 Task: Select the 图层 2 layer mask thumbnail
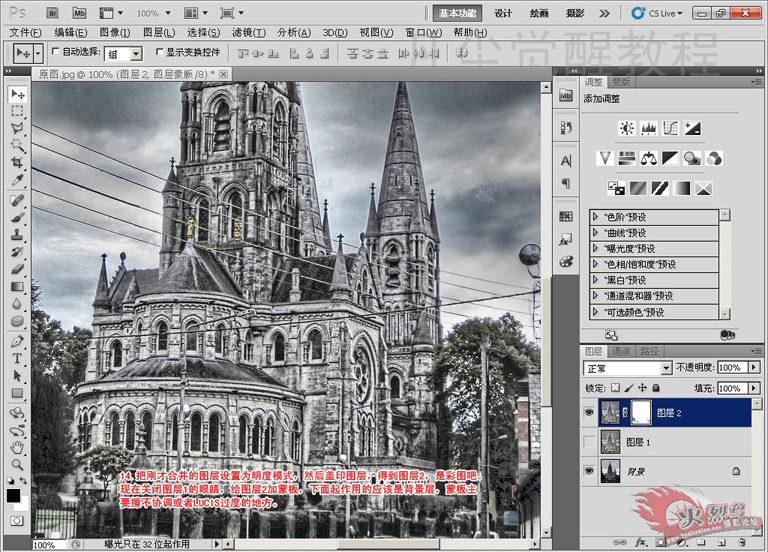pos(641,412)
